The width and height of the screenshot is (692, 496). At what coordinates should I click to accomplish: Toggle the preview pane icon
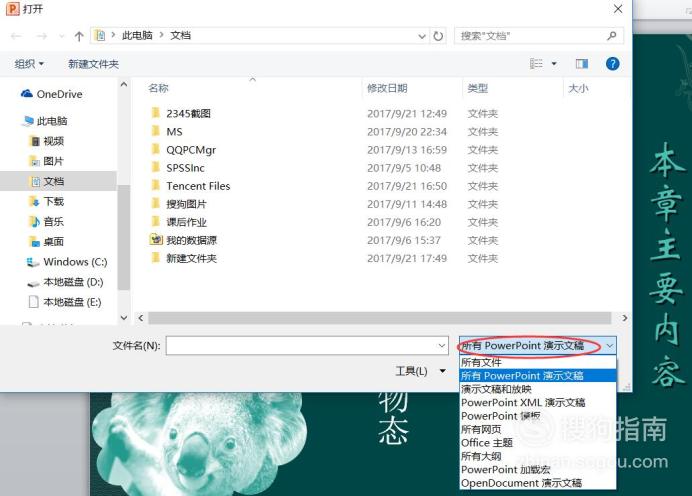(x=582, y=64)
